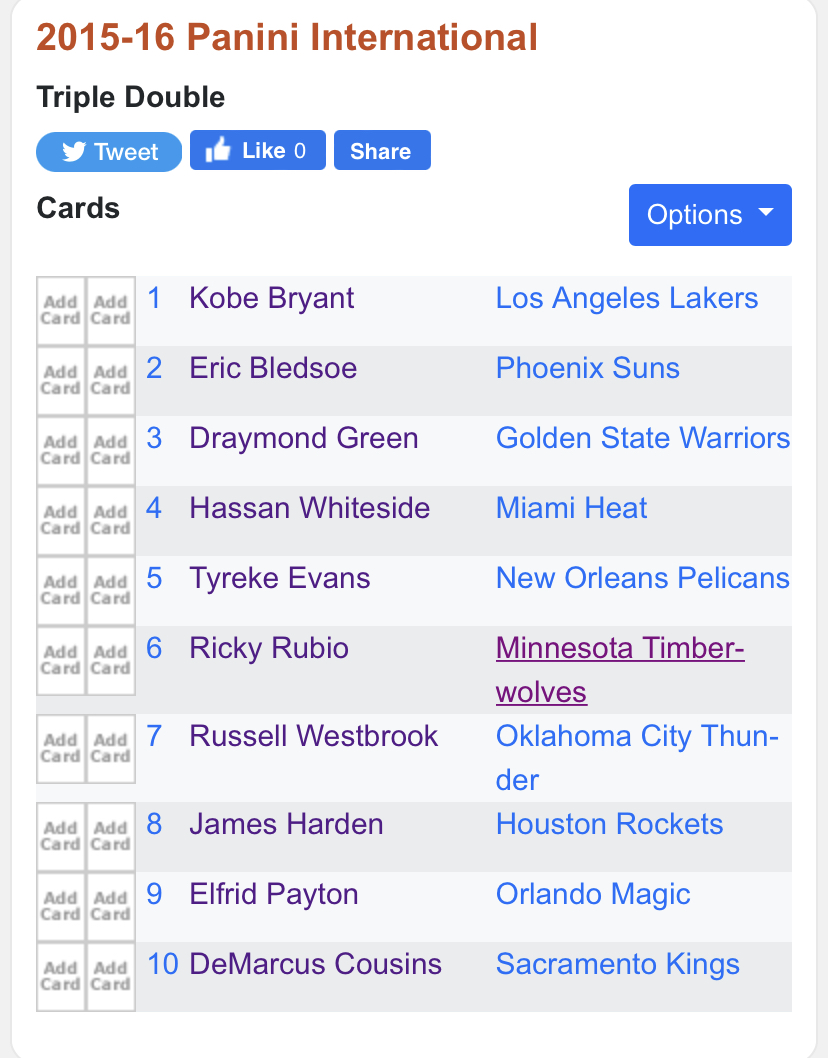Click the thumbs-up Like button

click(258, 150)
